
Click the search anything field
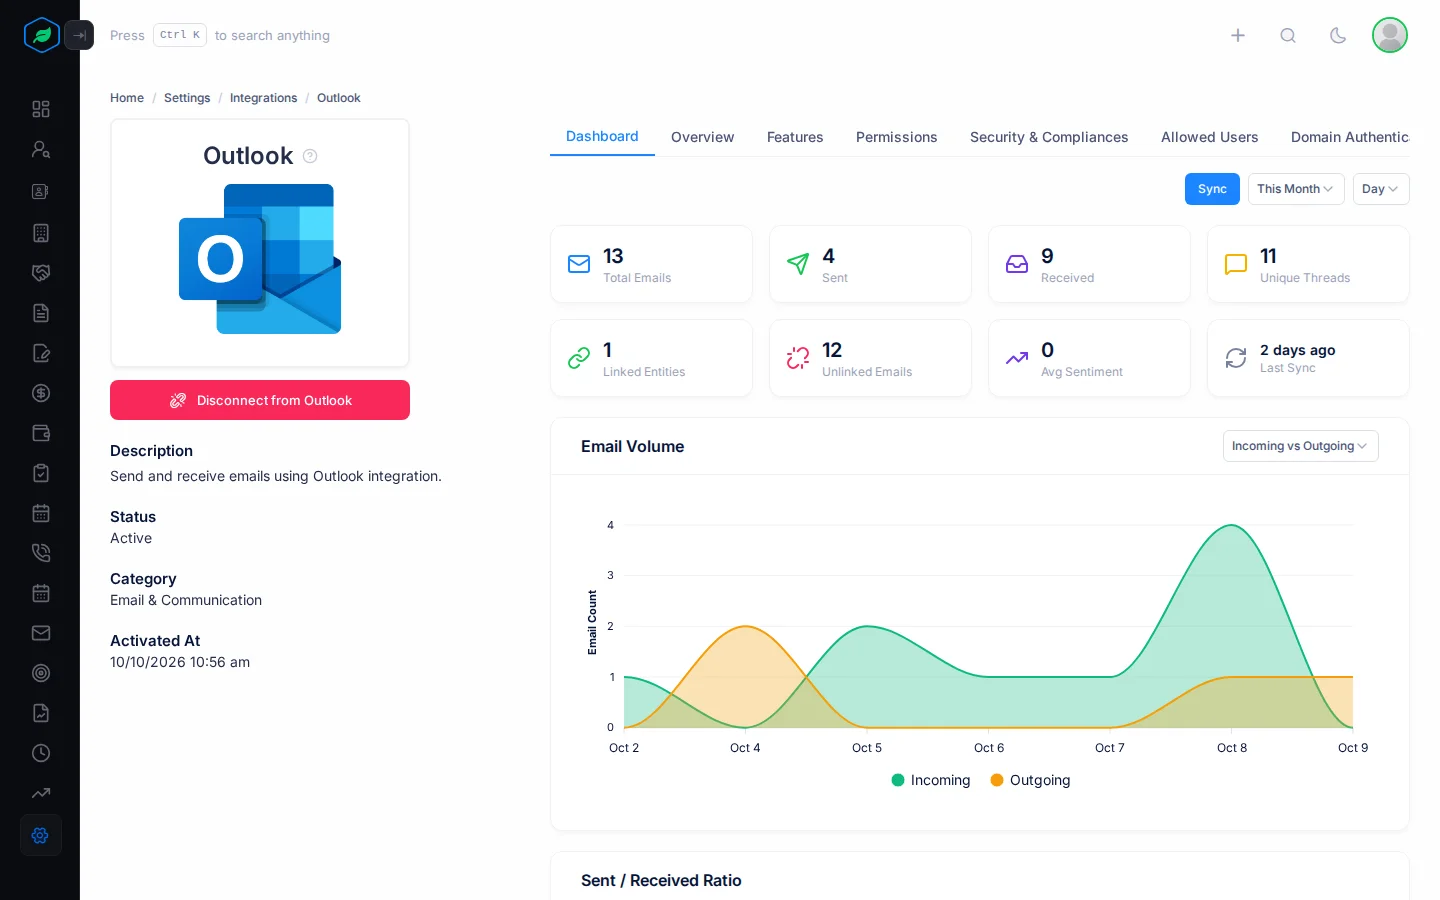coord(220,35)
